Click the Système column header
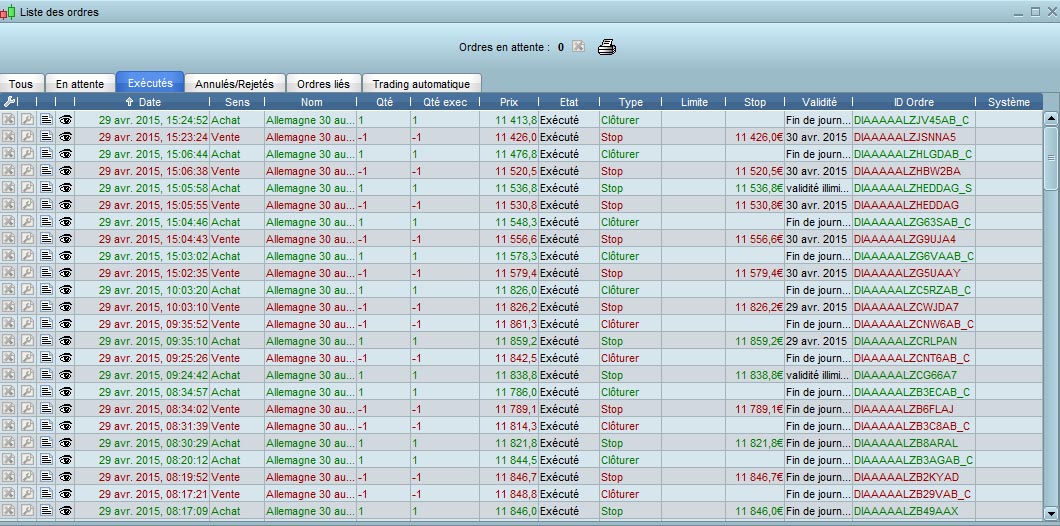The width and height of the screenshot is (1060, 526). click(1009, 102)
